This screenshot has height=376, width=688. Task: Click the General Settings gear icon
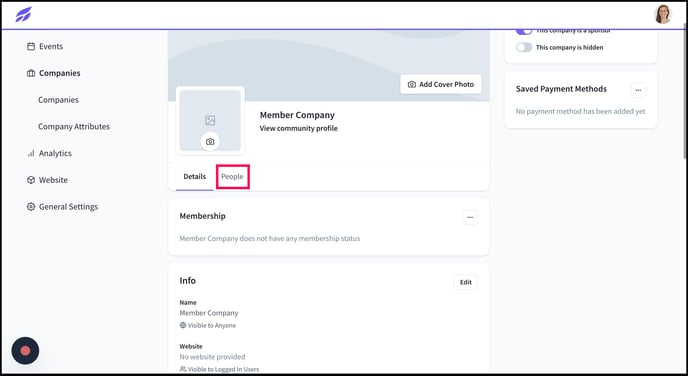point(31,207)
